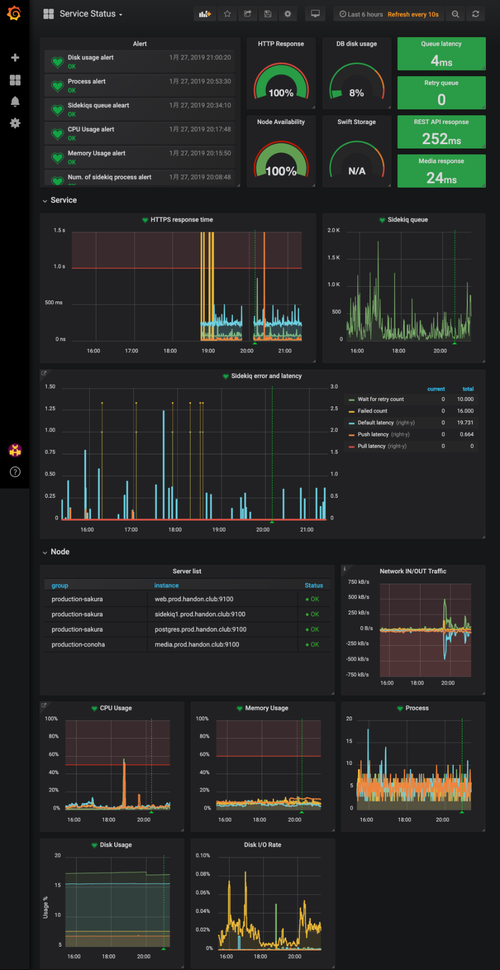Star this dashboard as favorite
This screenshot has height=970, width=500.
[x=227, y=14]
